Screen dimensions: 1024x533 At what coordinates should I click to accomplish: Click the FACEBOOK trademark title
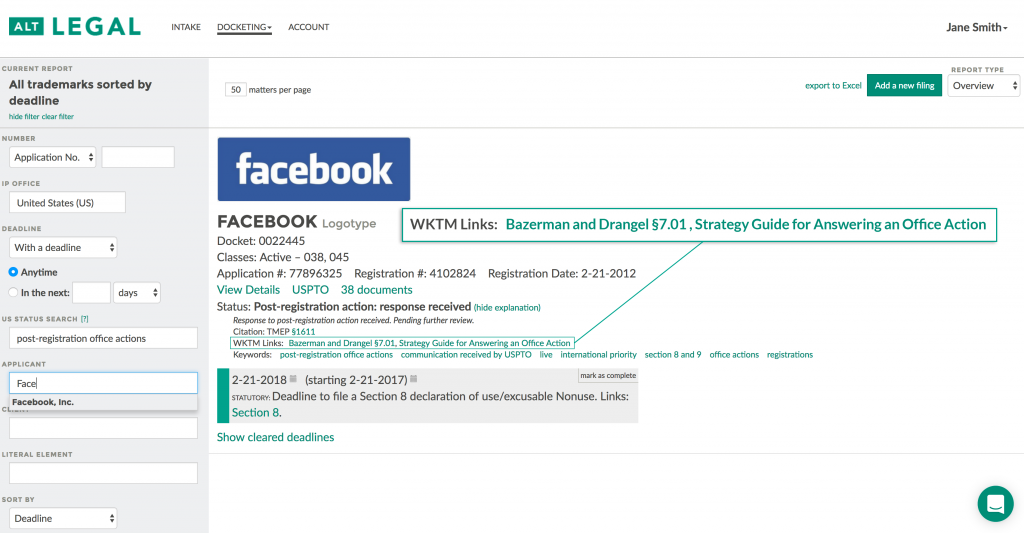(267, 221)
